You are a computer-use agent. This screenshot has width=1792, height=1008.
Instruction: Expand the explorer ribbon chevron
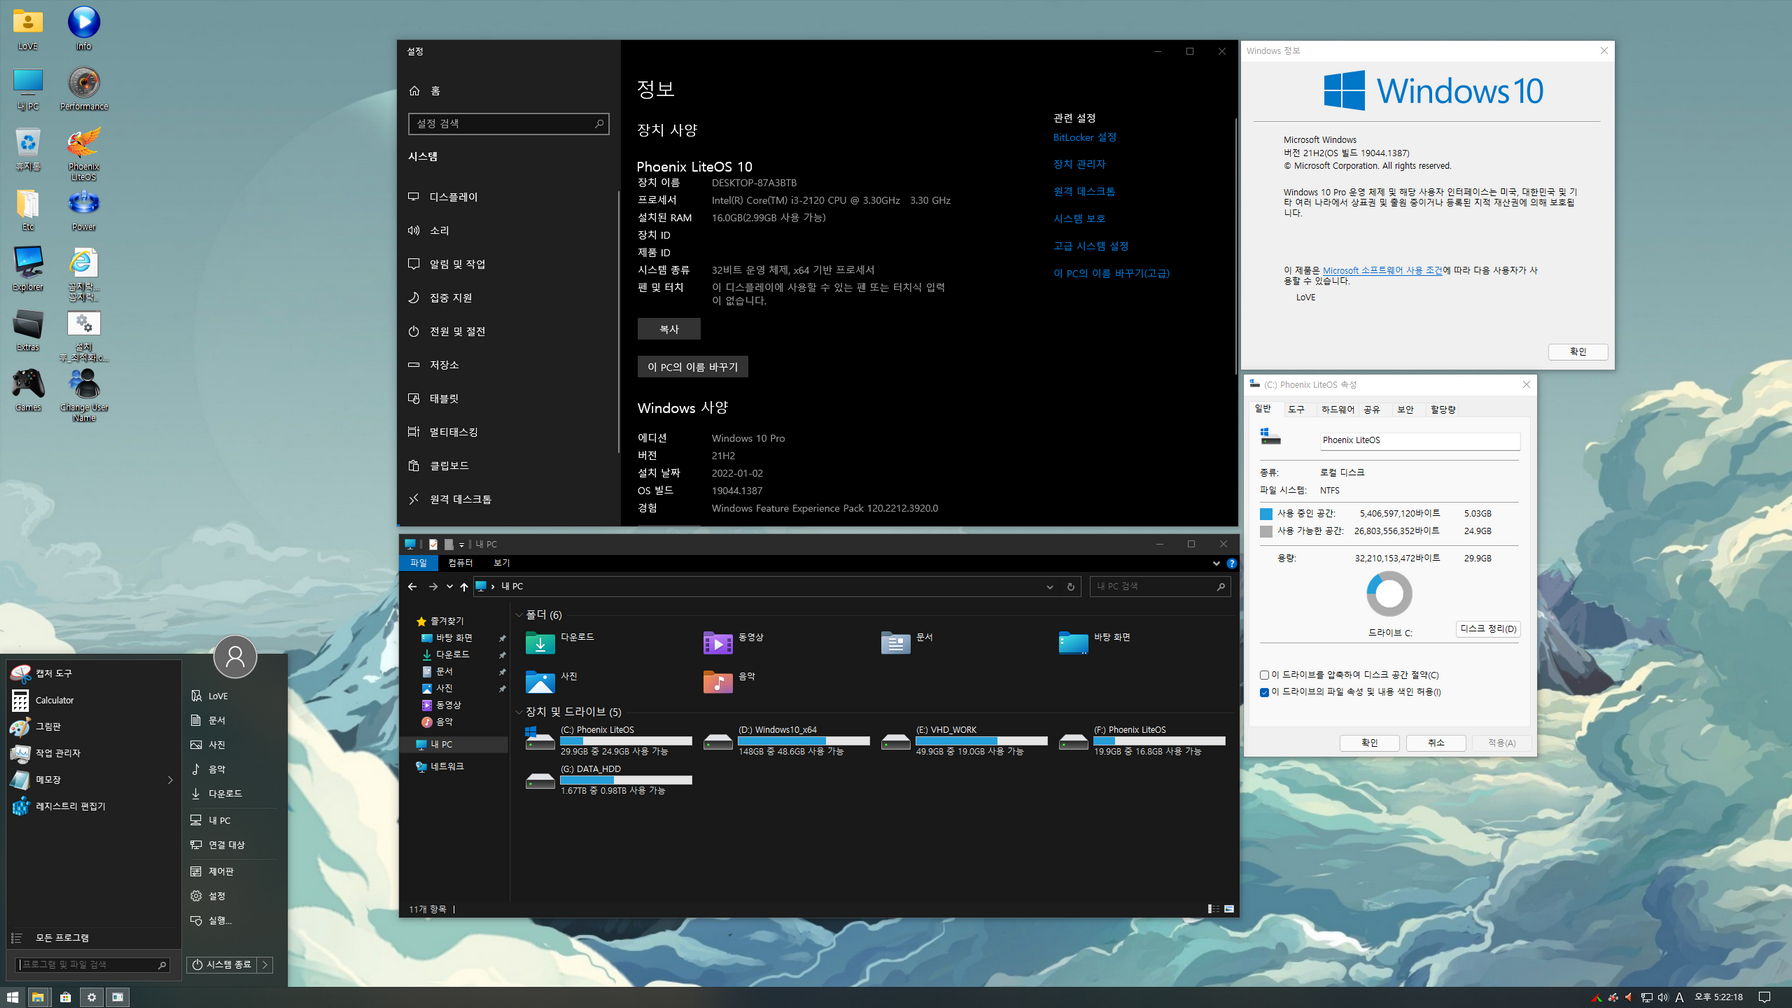(x=1216, y=563)
